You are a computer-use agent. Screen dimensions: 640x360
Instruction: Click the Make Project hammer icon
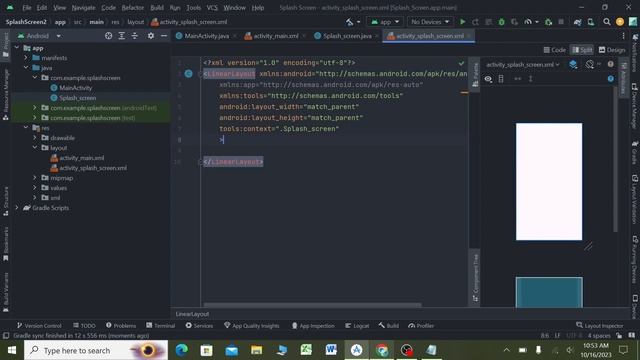pos(350,22)
